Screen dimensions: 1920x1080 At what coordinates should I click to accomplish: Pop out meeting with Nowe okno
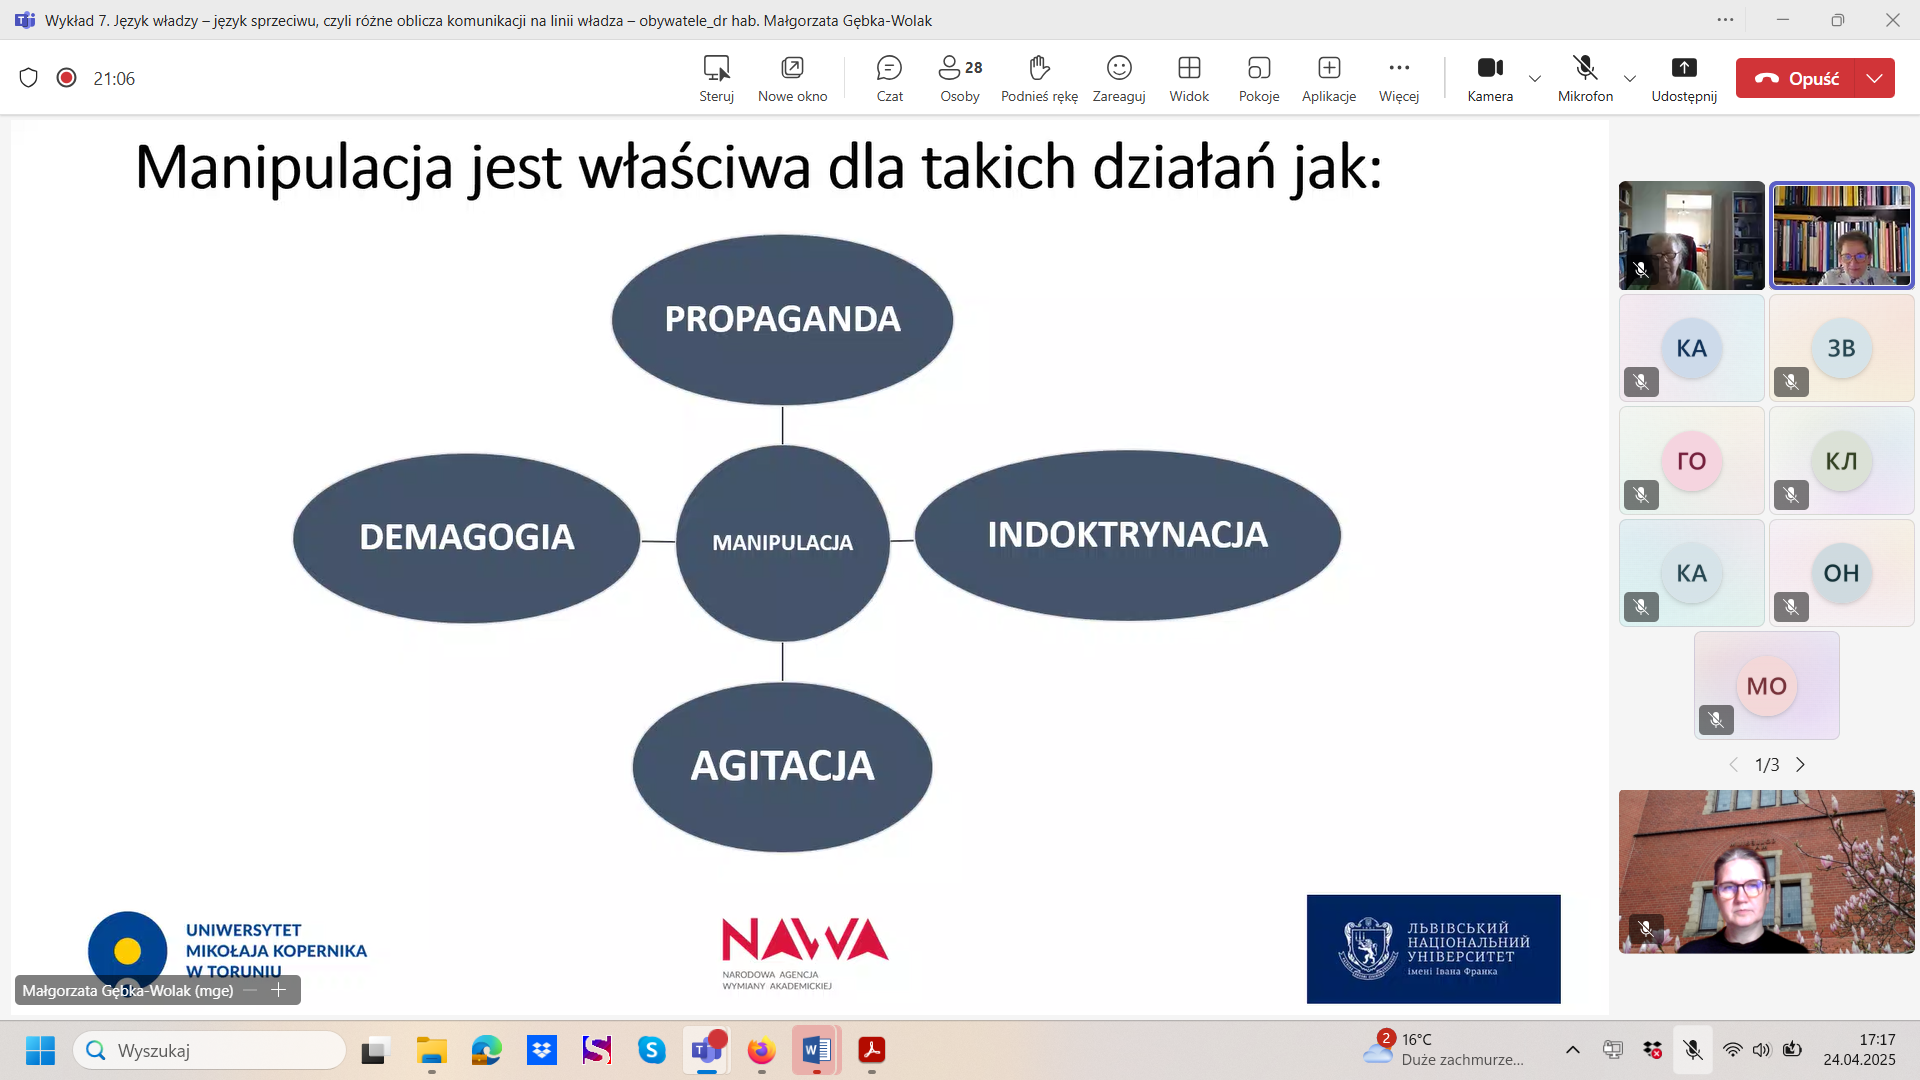(x=792, y=78)
